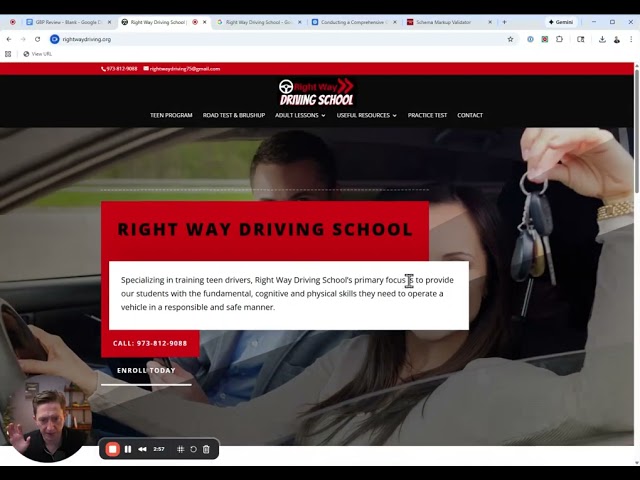The width and height of the screenshot is (640, 480).
Task: Open the side panel icon
Action: (x=580, y=39)
